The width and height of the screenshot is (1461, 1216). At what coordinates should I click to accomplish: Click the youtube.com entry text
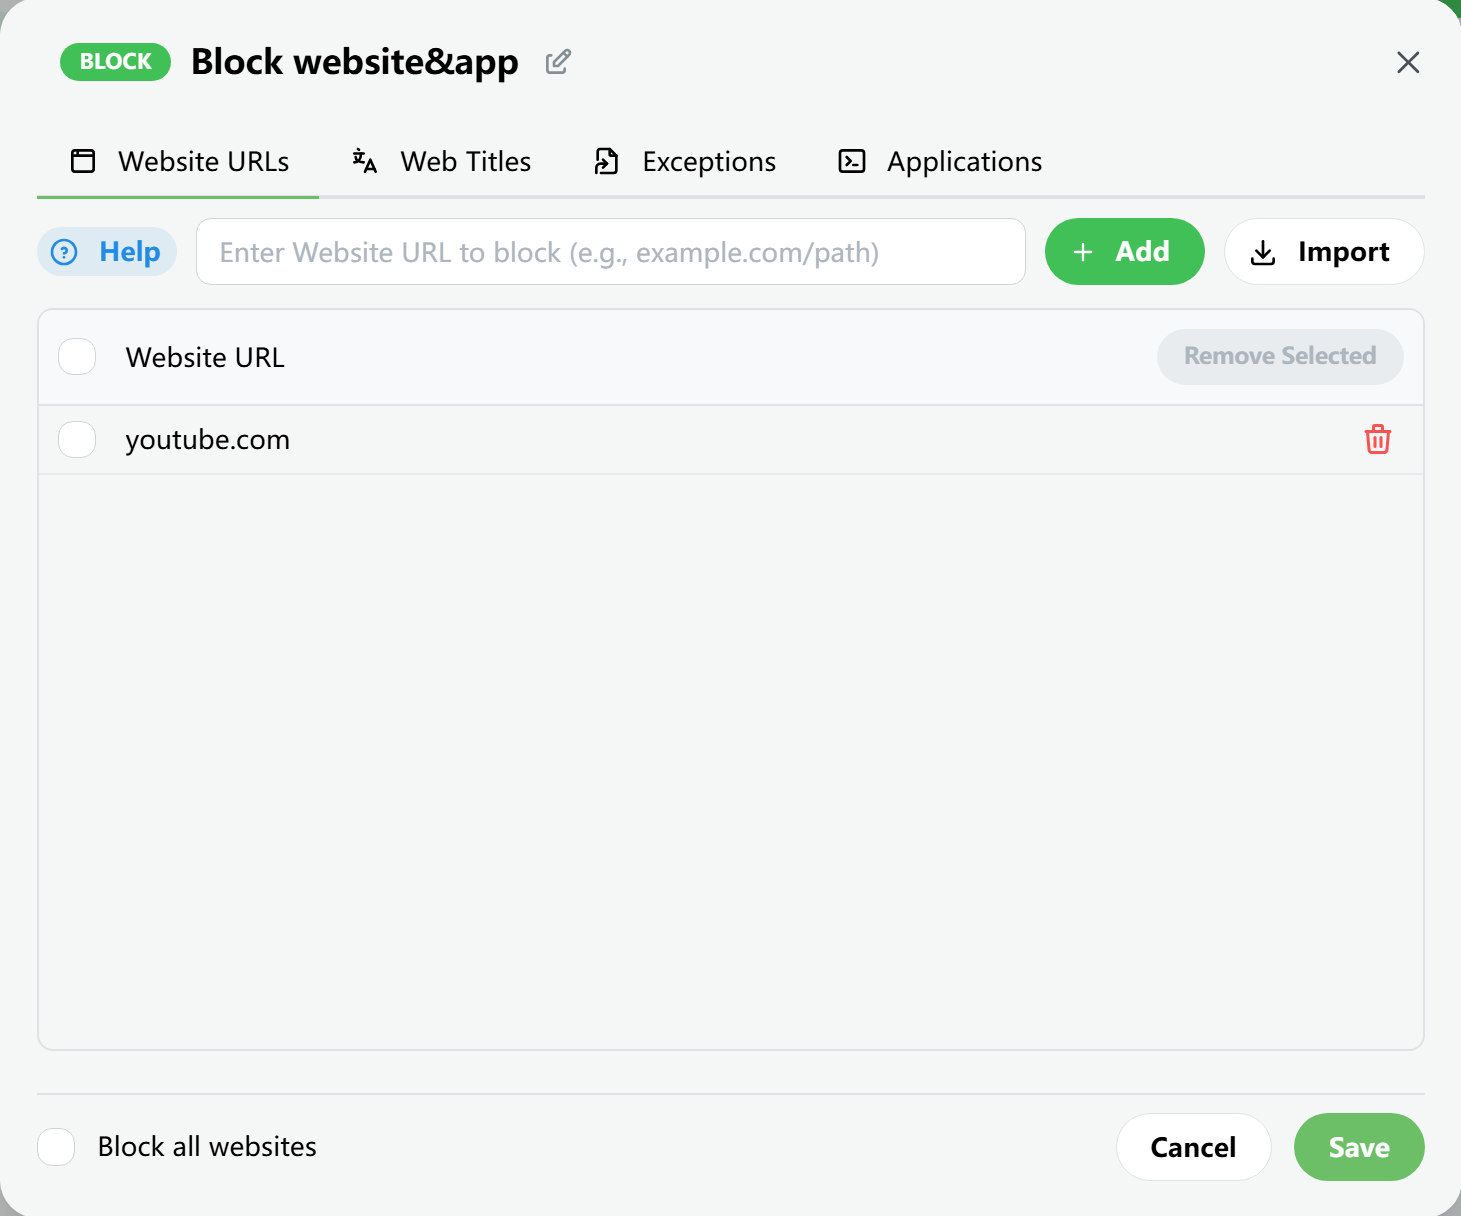coord(207,440)
